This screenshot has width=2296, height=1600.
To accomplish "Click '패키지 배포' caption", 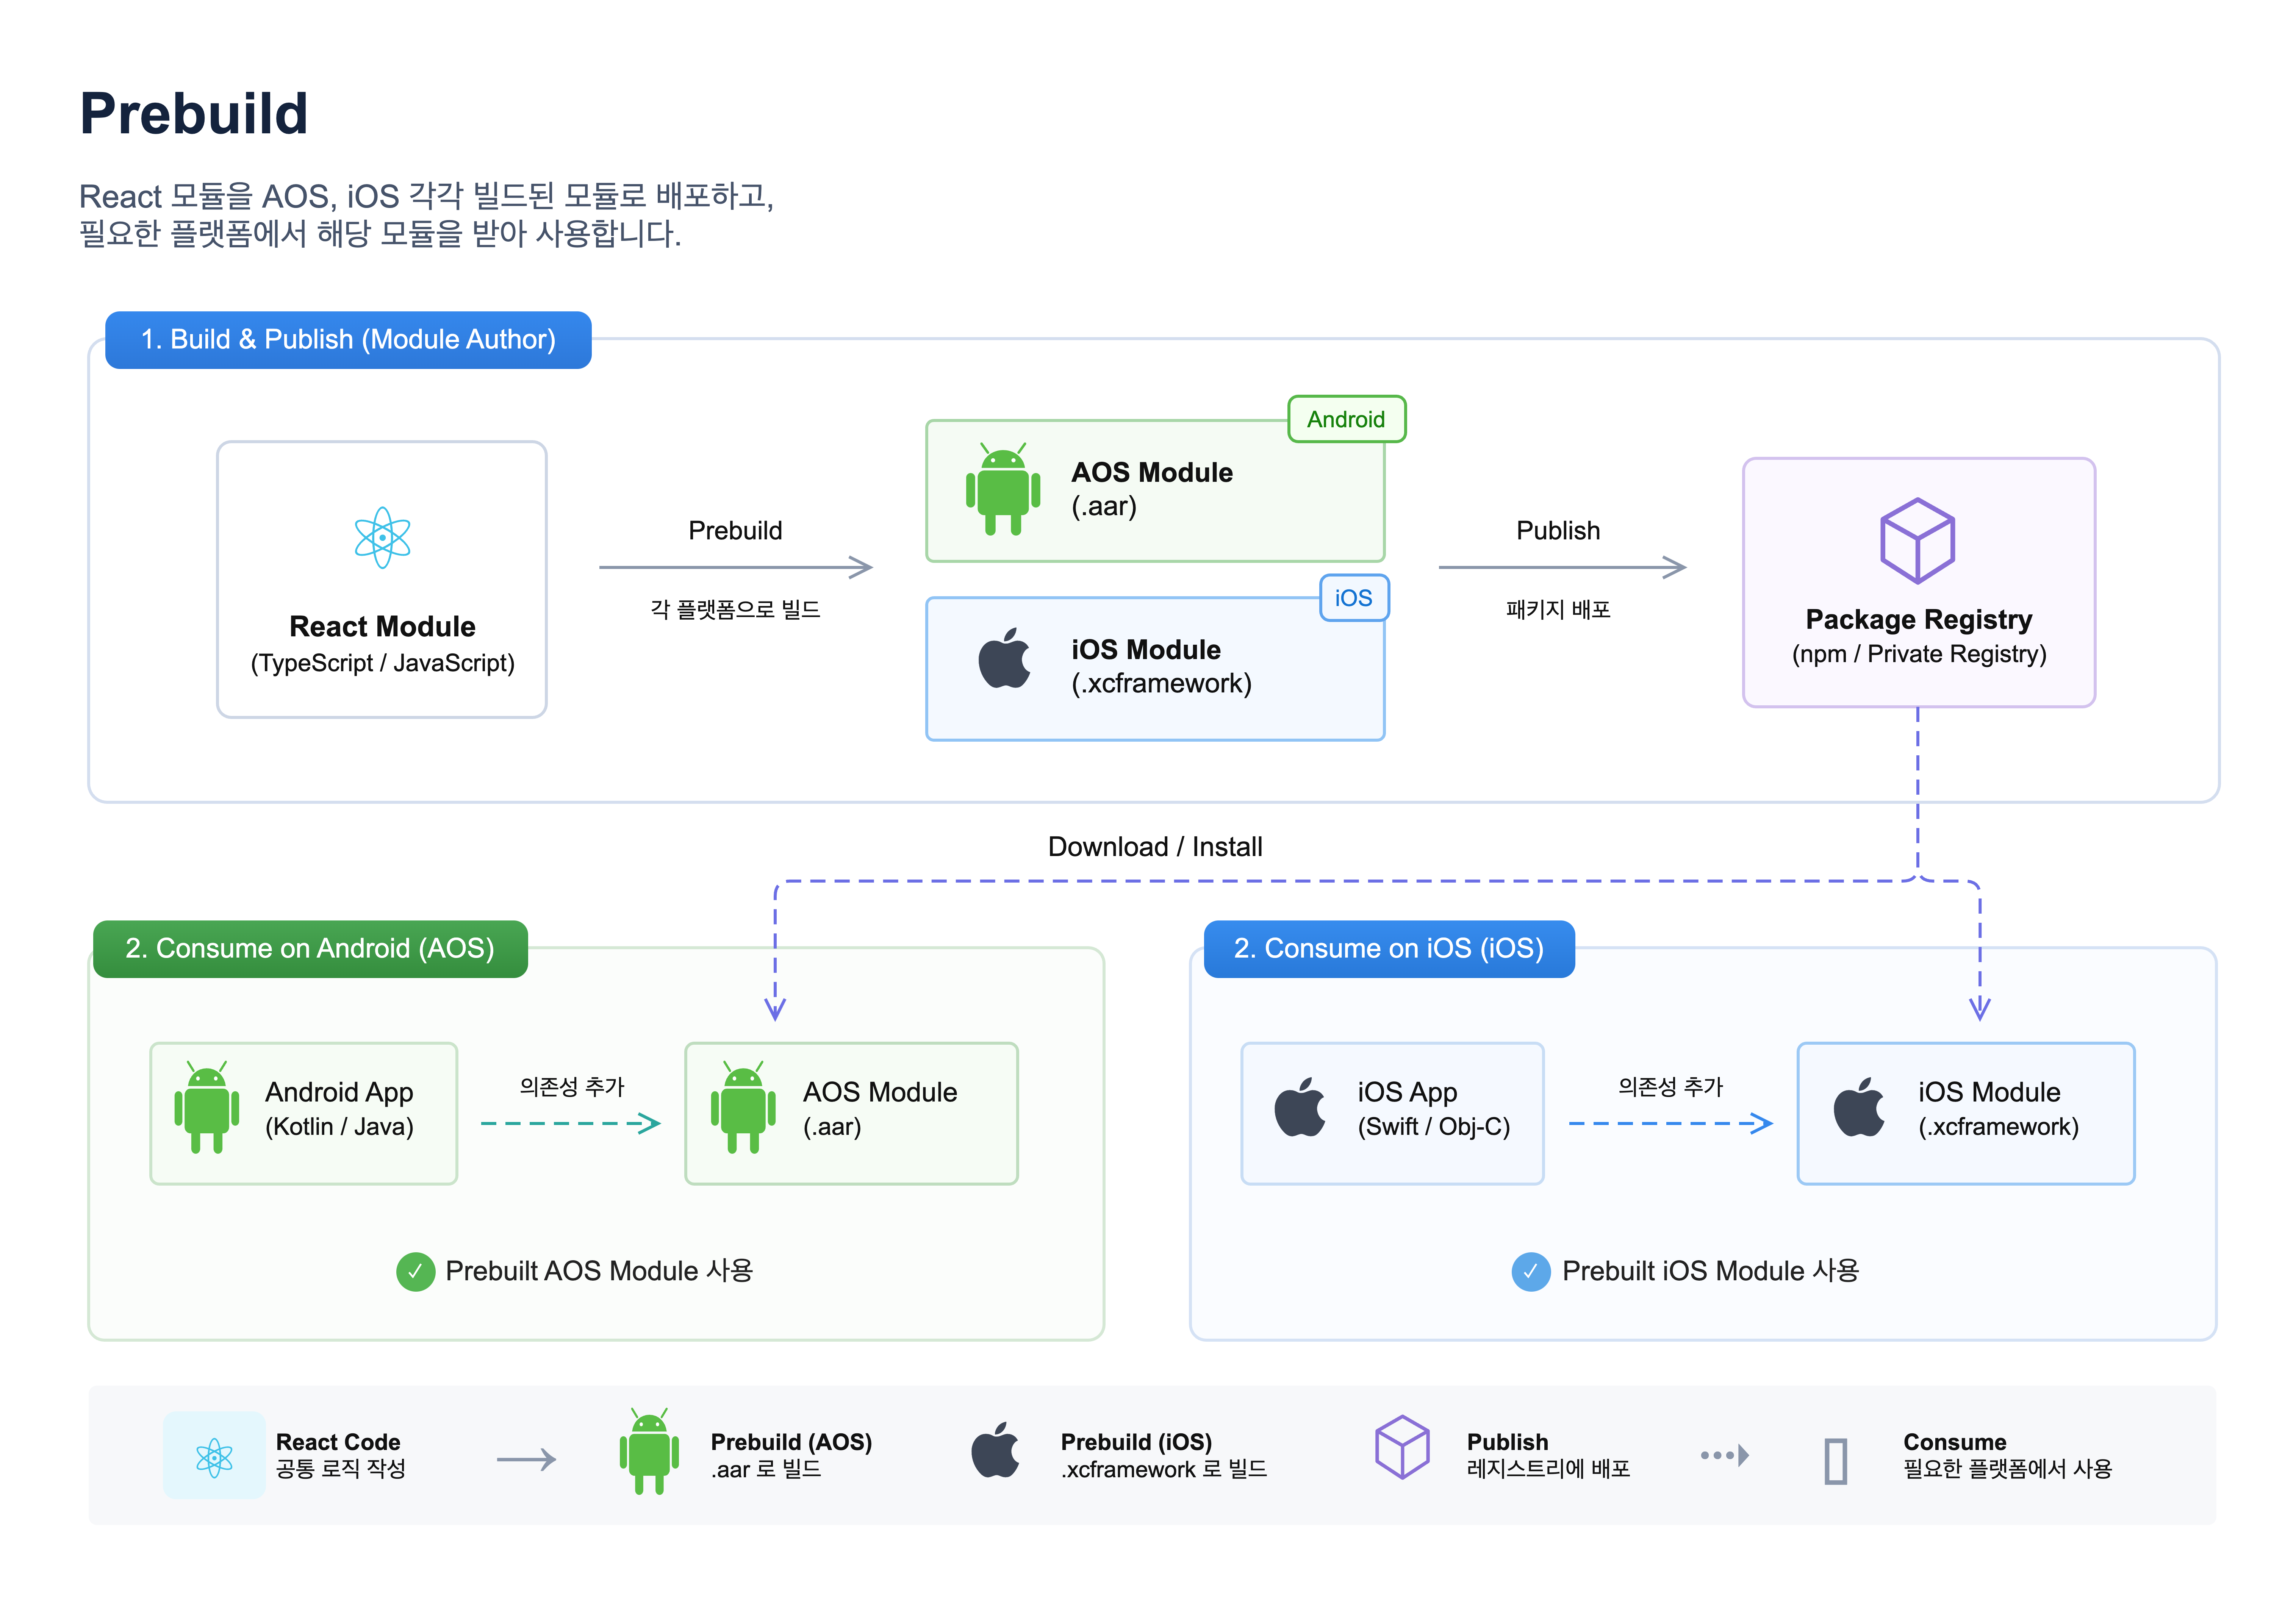I will point(1558,609).
